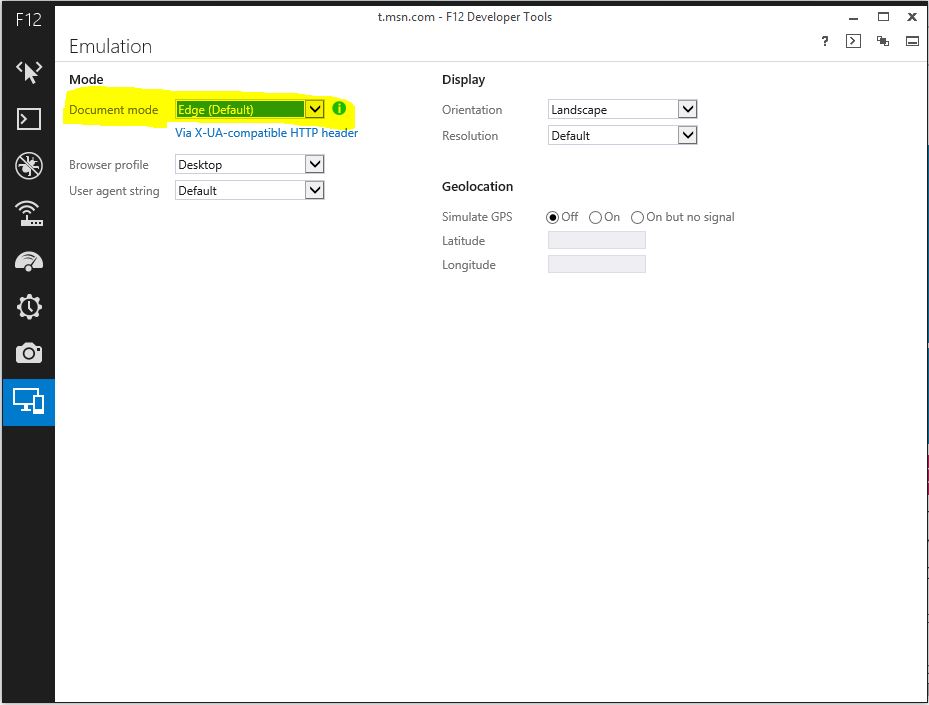
Task: Open the Profiler gear-clock icon
Action: coord(29,307)
